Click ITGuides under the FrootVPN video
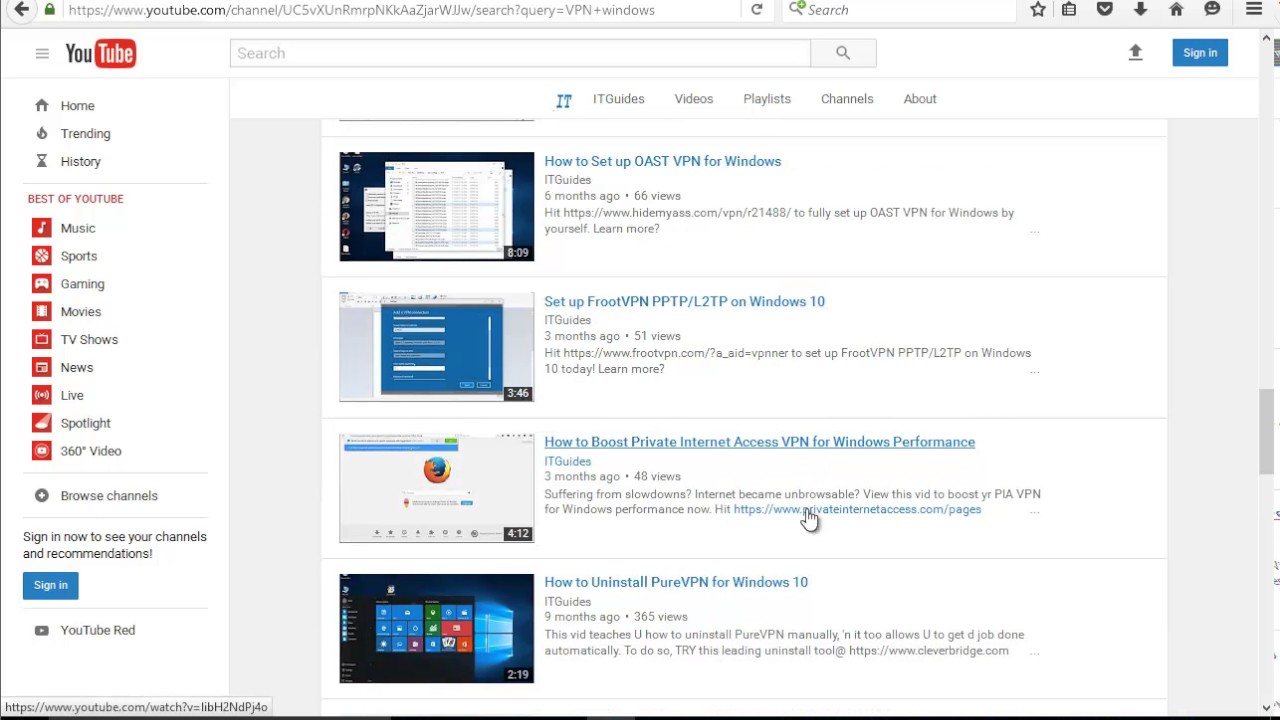The height and width of the screenshot is (720, 1280). (x=567, y=320)
